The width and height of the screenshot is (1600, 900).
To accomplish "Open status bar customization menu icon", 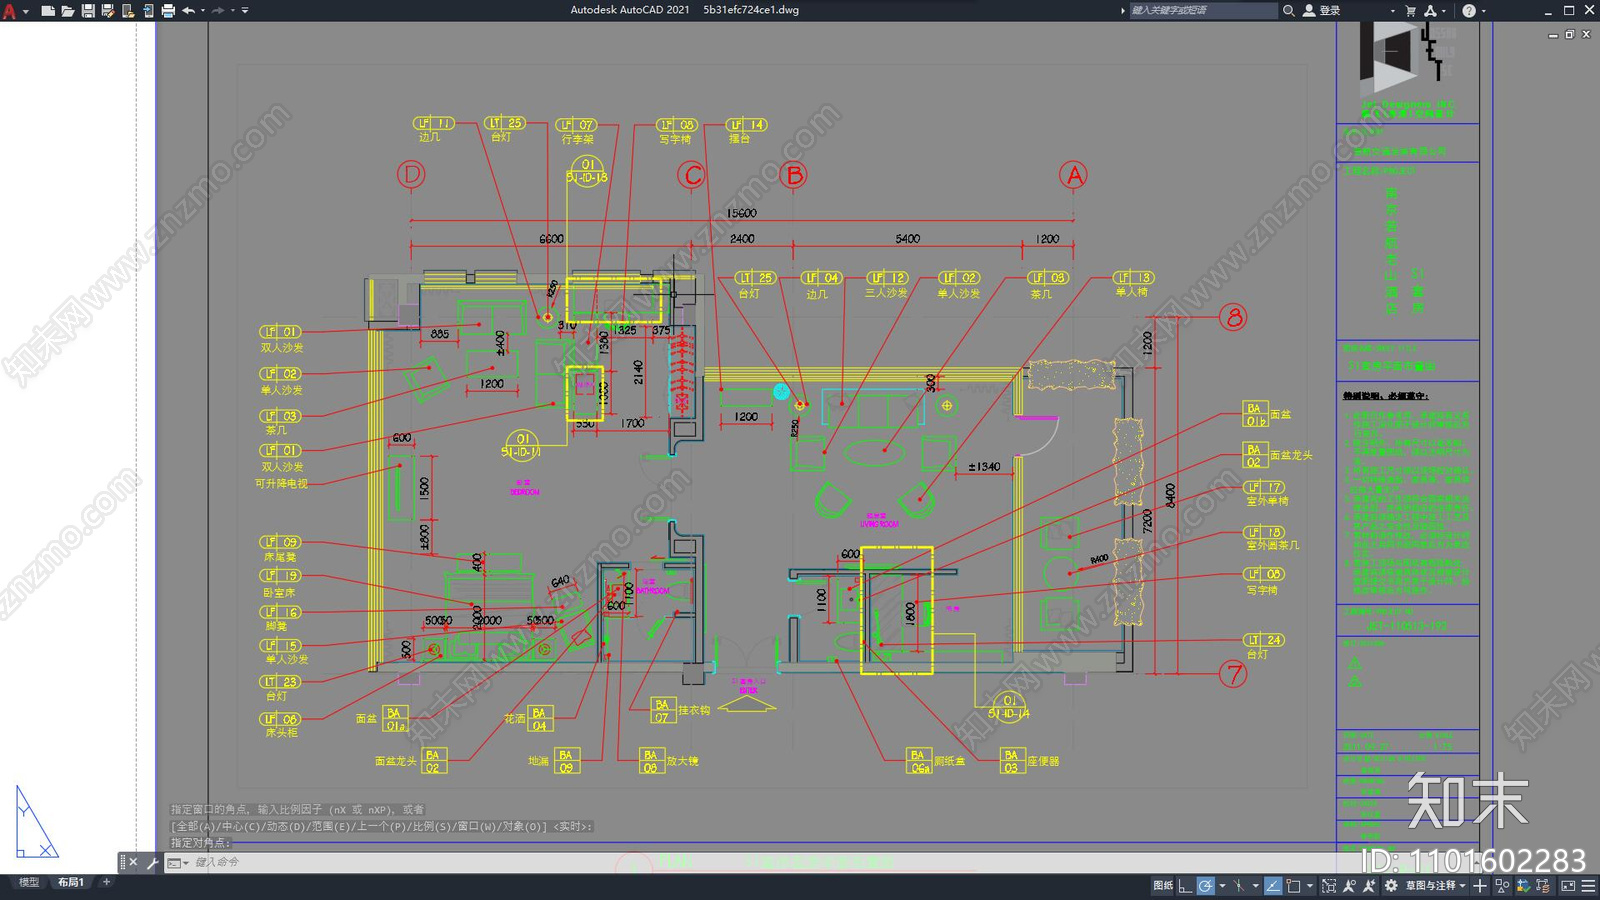I will [1588, 886].
